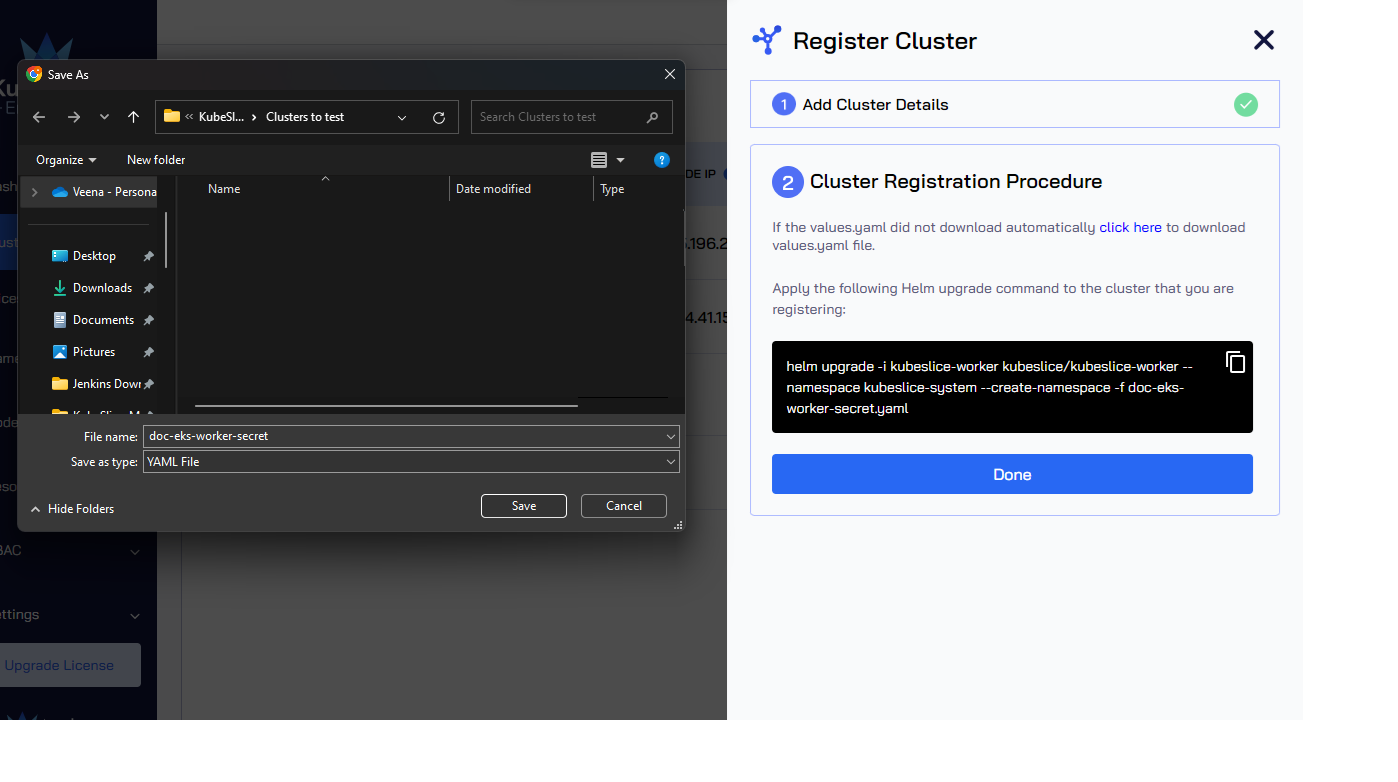Close the Register Cluster panel
Viewport: 1398px width, 782px height.
click(x=1264, y=40)
